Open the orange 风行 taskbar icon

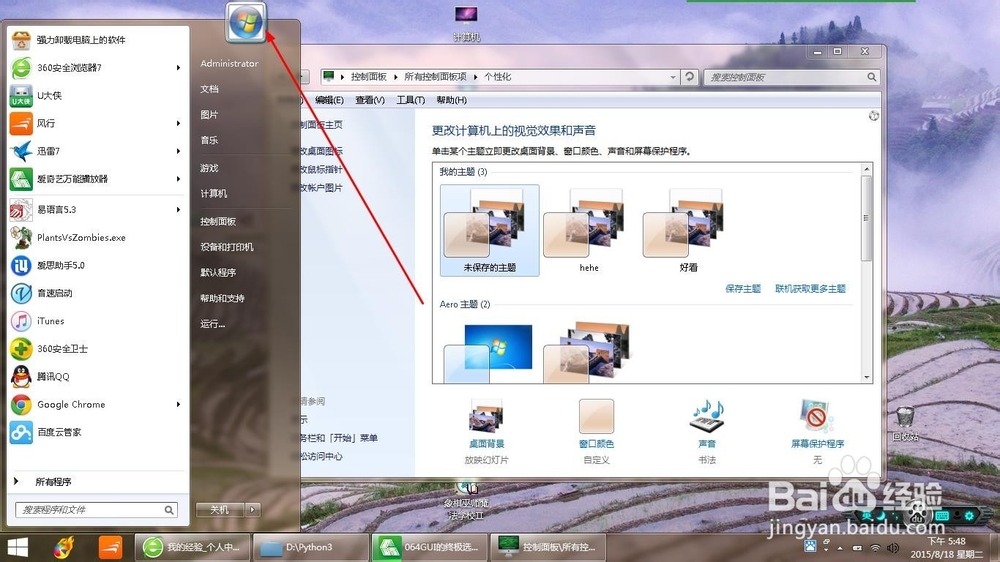pos(110,548)
